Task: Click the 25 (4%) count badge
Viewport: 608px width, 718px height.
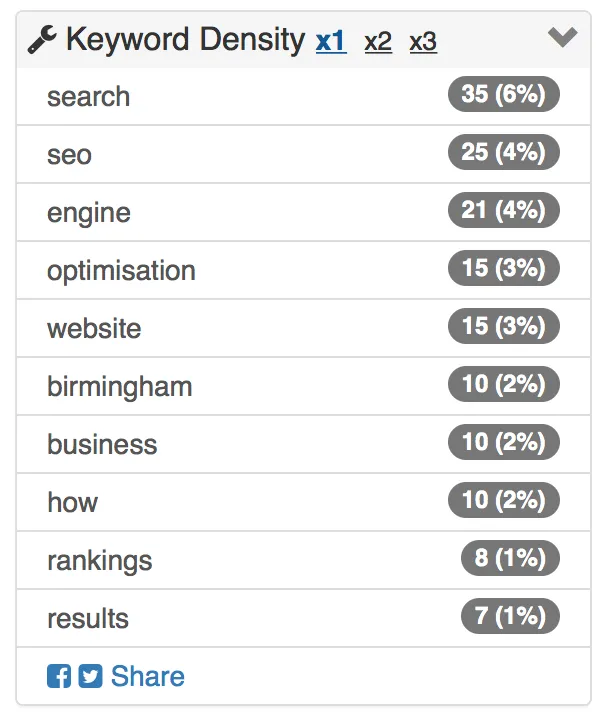Action: click(504, 152)
